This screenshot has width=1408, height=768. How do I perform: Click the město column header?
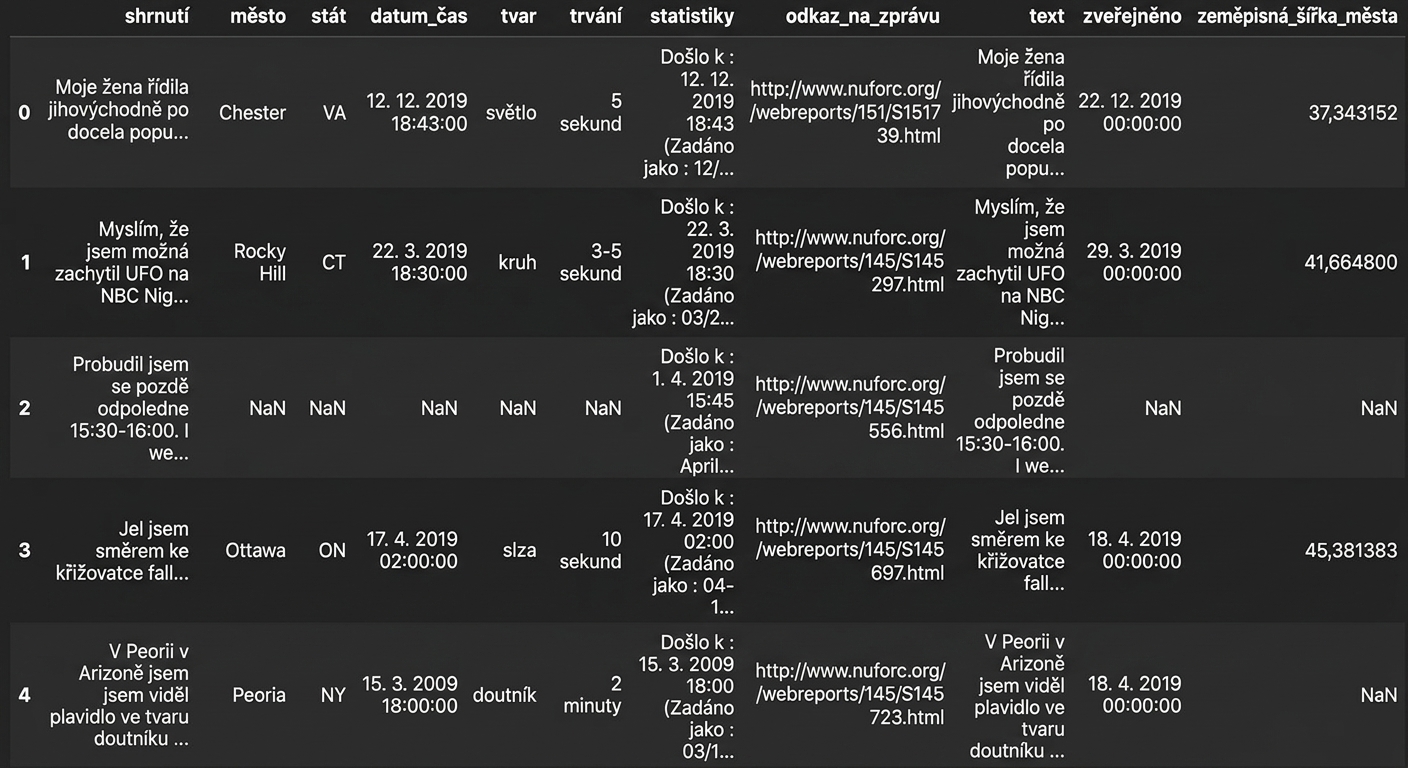[x=257, y=16]
